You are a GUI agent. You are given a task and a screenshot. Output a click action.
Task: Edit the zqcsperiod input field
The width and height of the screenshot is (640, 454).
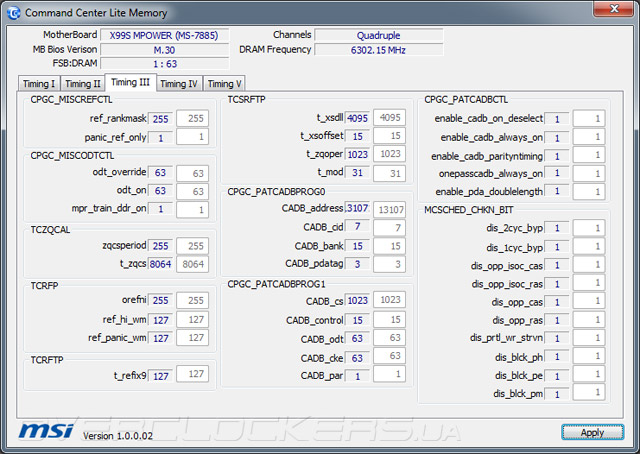[193, 246]
